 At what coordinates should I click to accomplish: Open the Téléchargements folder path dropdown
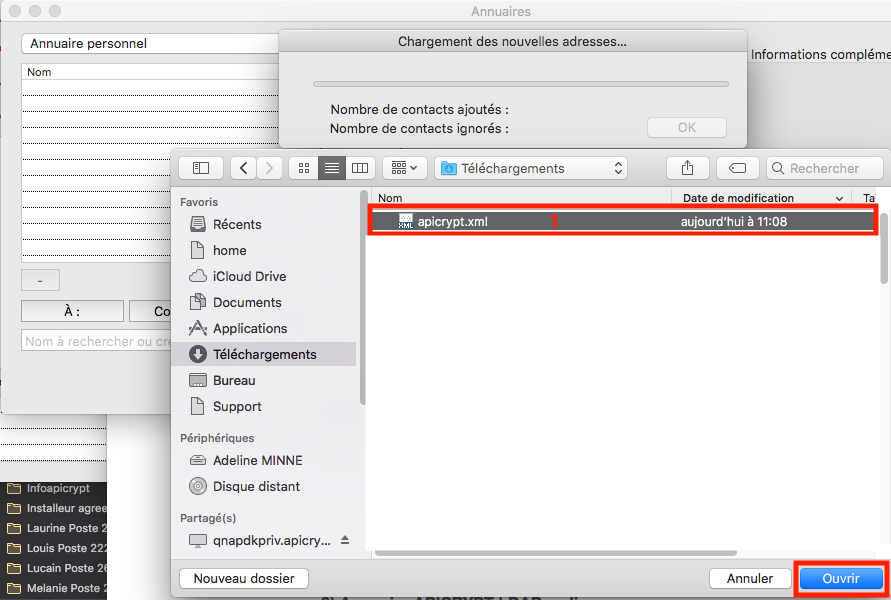(x=533, y=168)
